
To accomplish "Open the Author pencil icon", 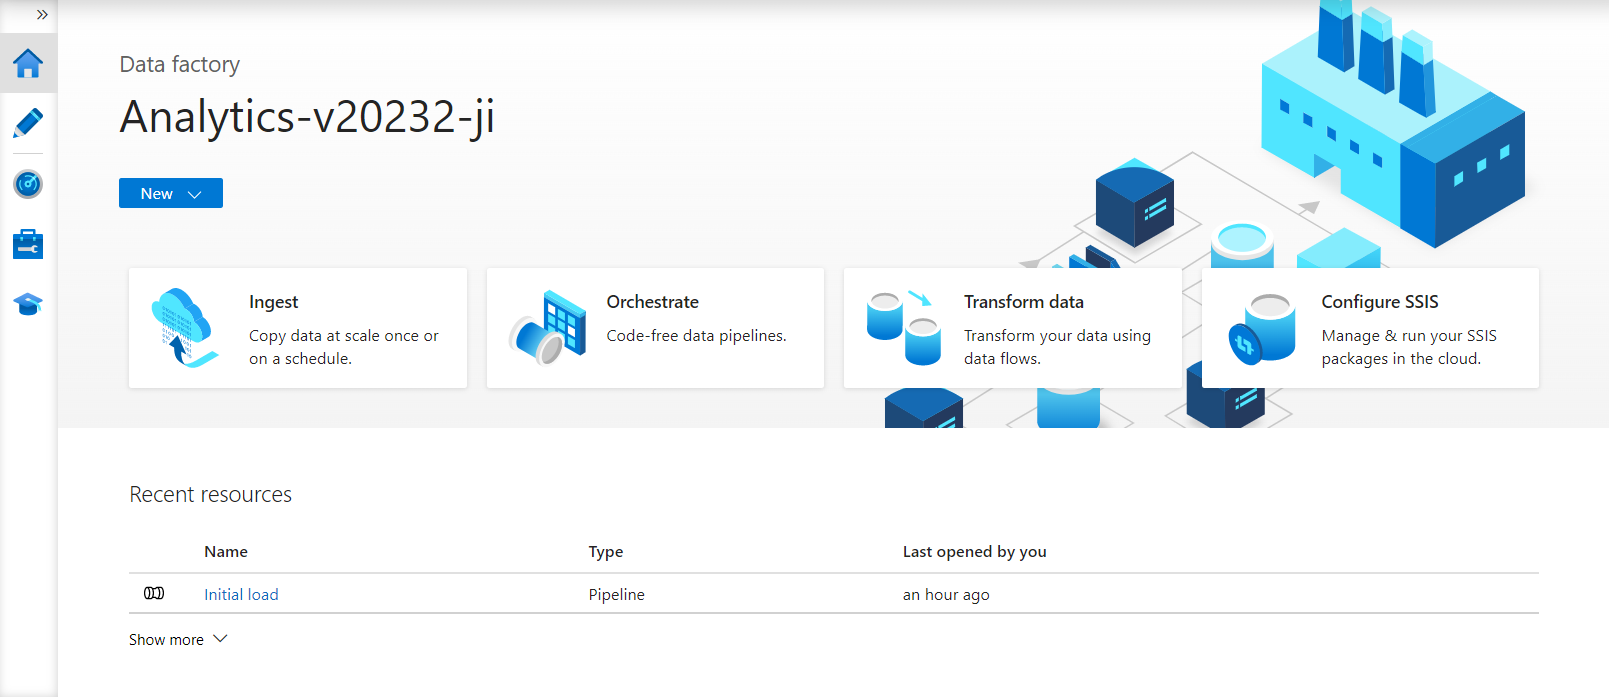I will [x=28, y=124].
